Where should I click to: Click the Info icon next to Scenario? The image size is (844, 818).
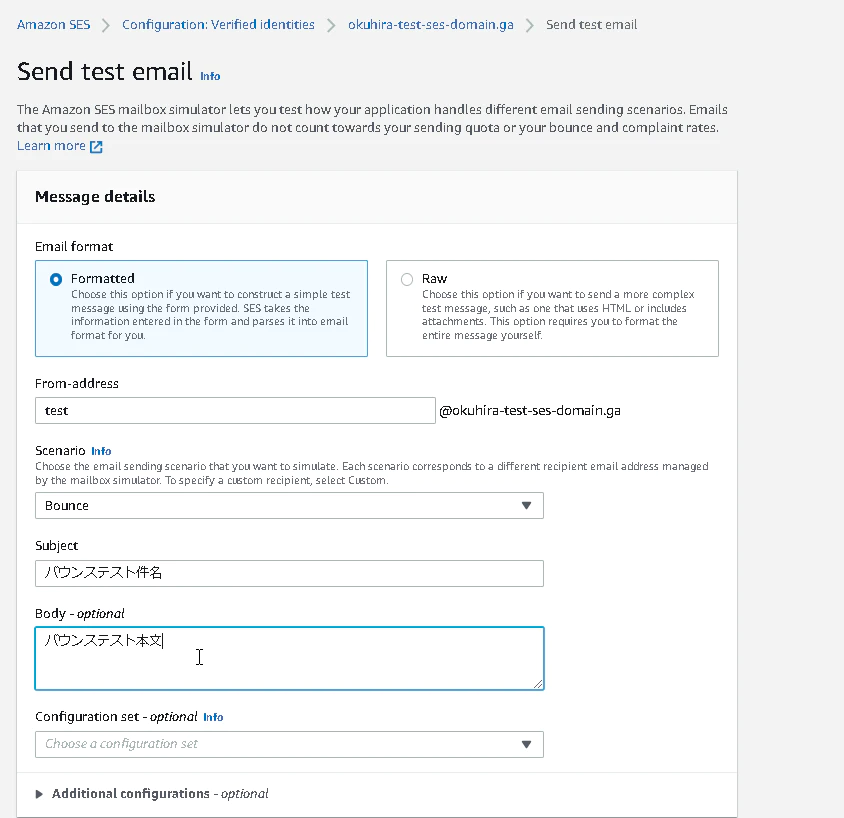pyautogui.click(x=101, y=451)
